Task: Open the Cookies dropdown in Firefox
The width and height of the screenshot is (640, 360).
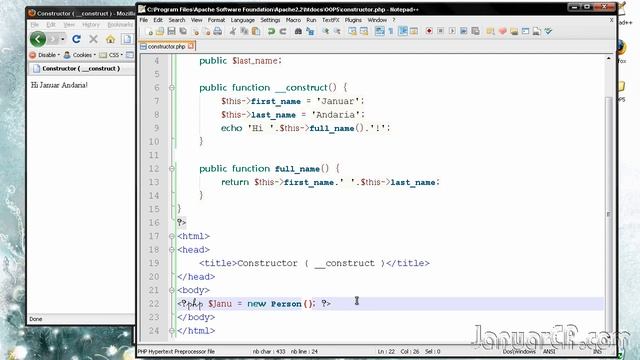Action: [80, 55]
